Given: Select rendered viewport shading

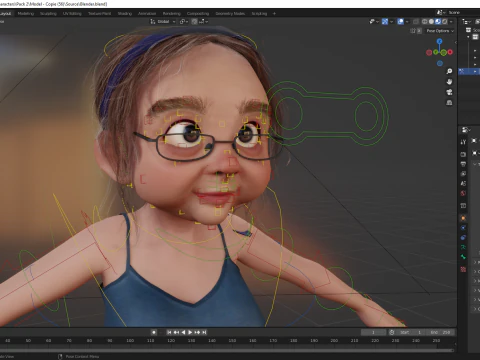Looking at the screenshot, I should pos(445,22).
